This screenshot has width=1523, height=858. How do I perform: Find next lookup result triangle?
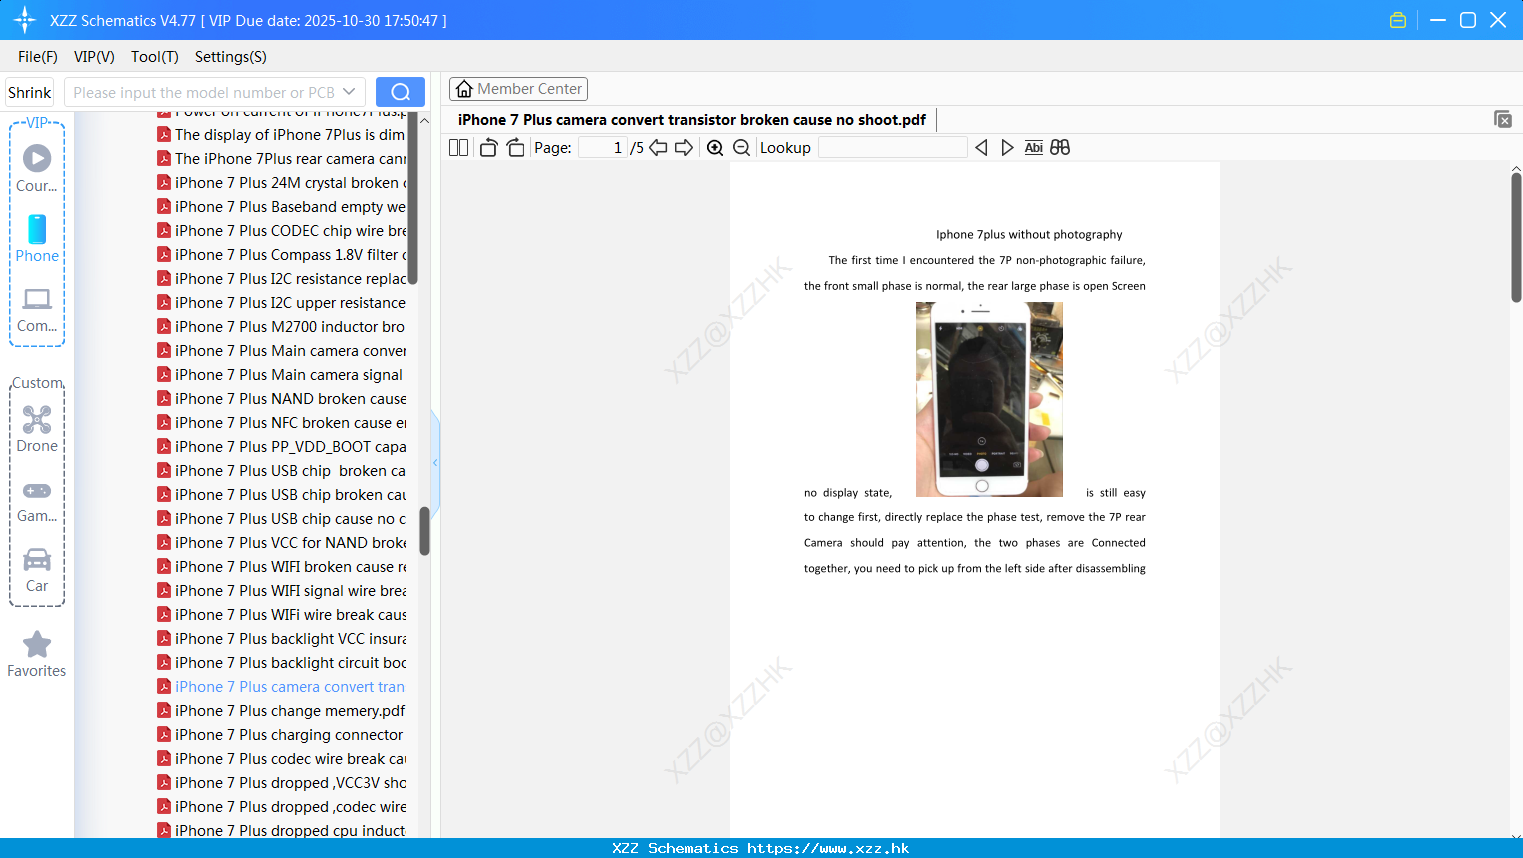1007,148
